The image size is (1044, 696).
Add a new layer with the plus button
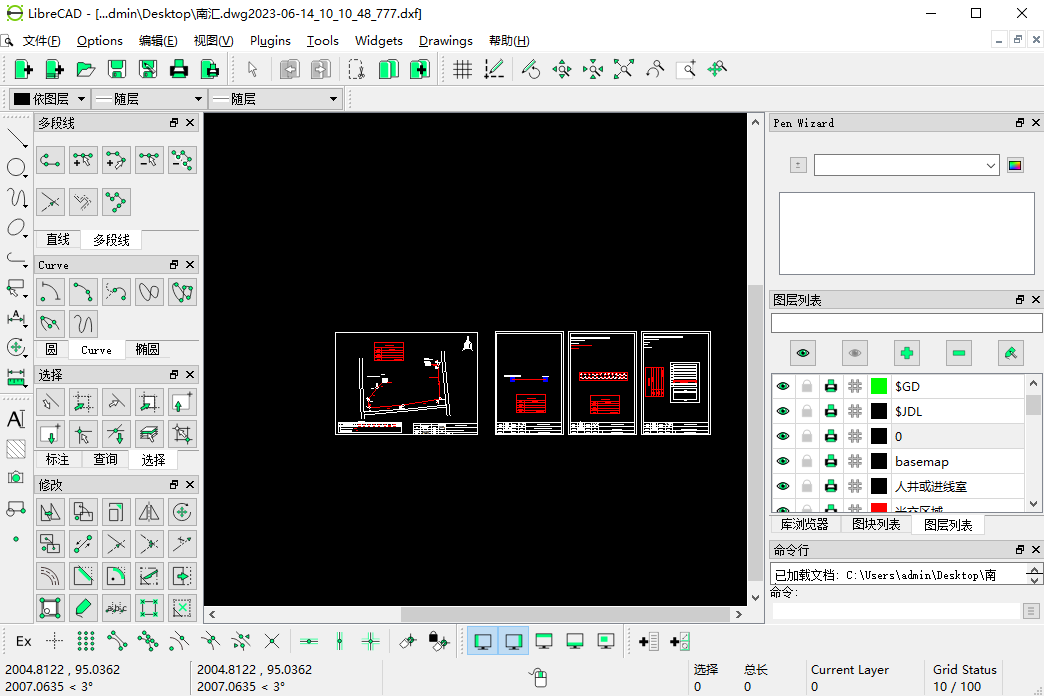(x=906, y=353)
